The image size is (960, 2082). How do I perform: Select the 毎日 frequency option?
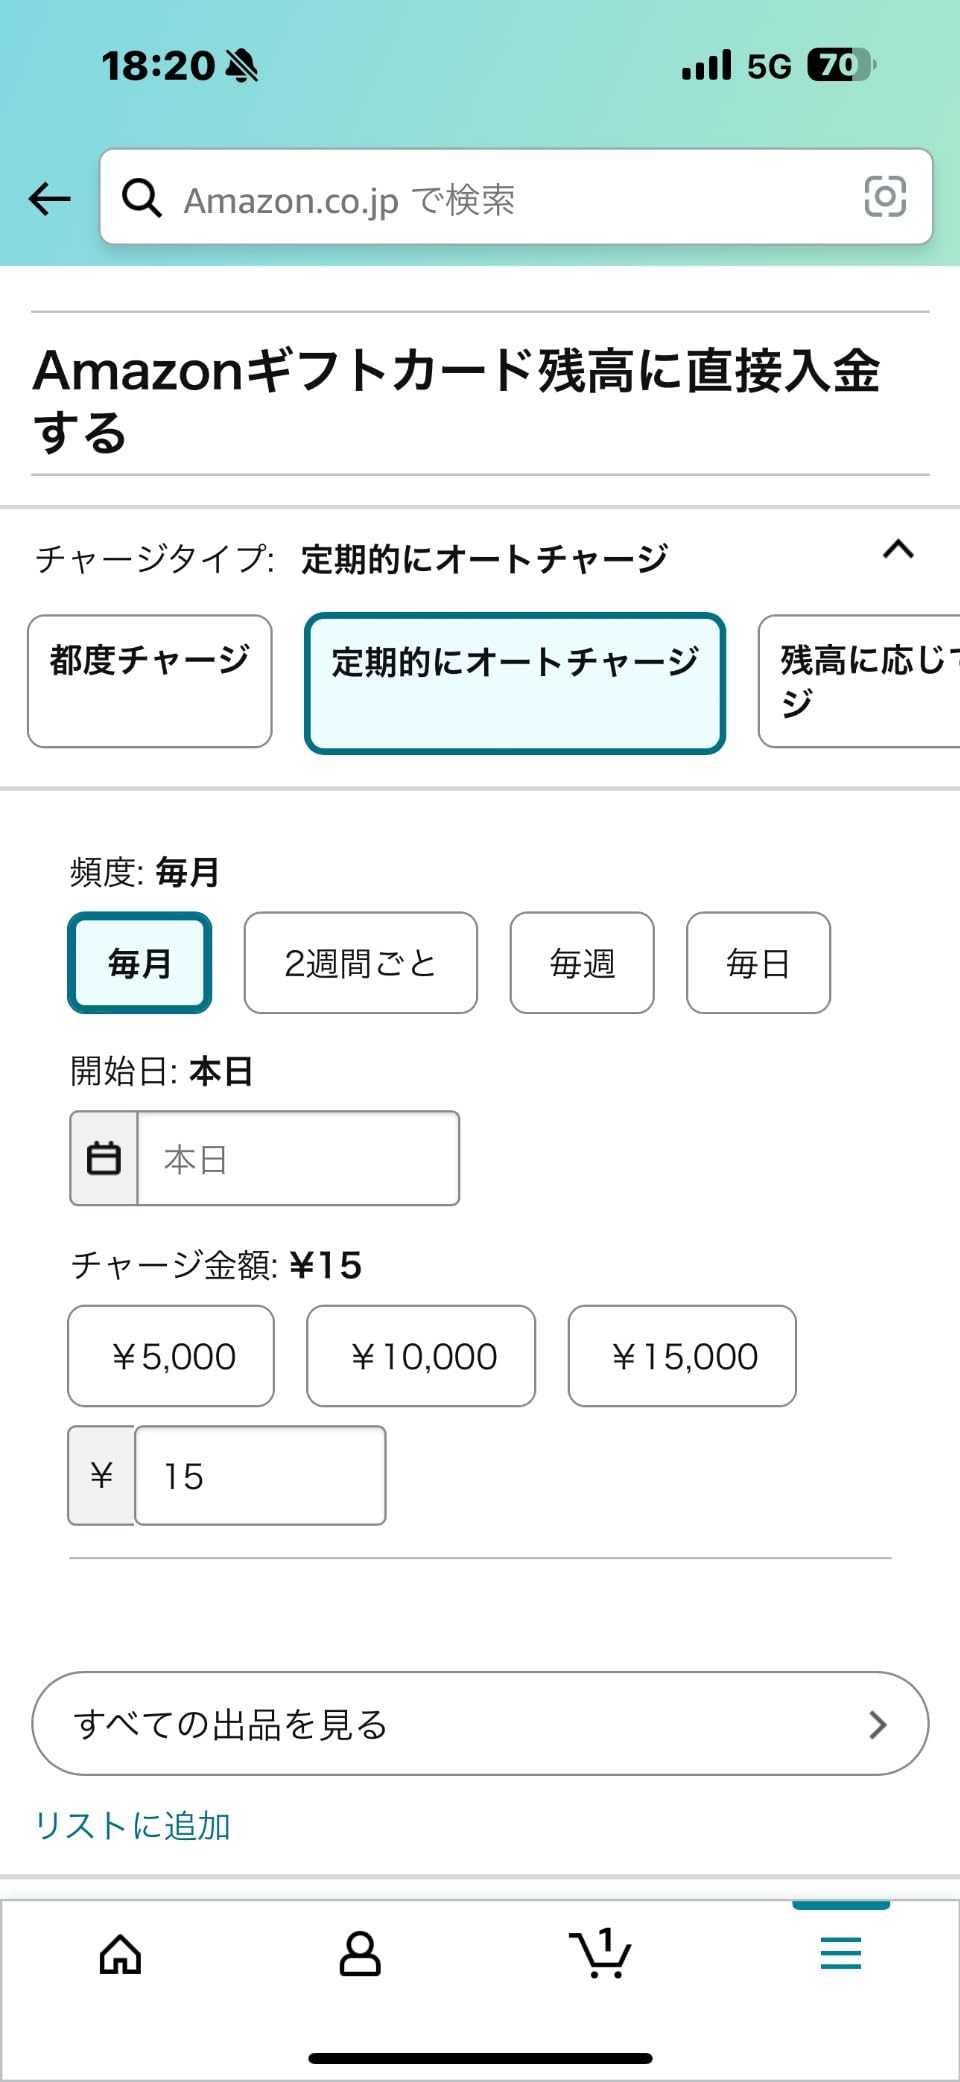pos(757,962)
